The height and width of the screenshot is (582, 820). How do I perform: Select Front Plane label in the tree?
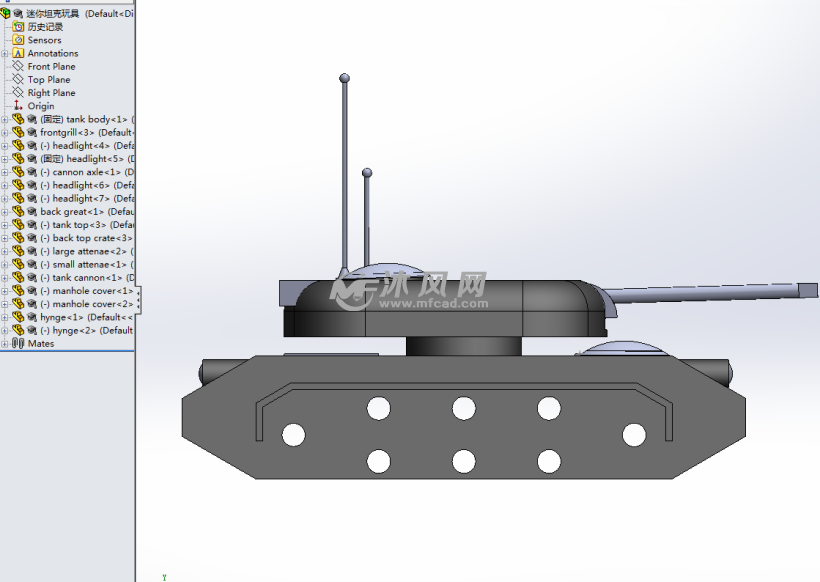[51, 66]
